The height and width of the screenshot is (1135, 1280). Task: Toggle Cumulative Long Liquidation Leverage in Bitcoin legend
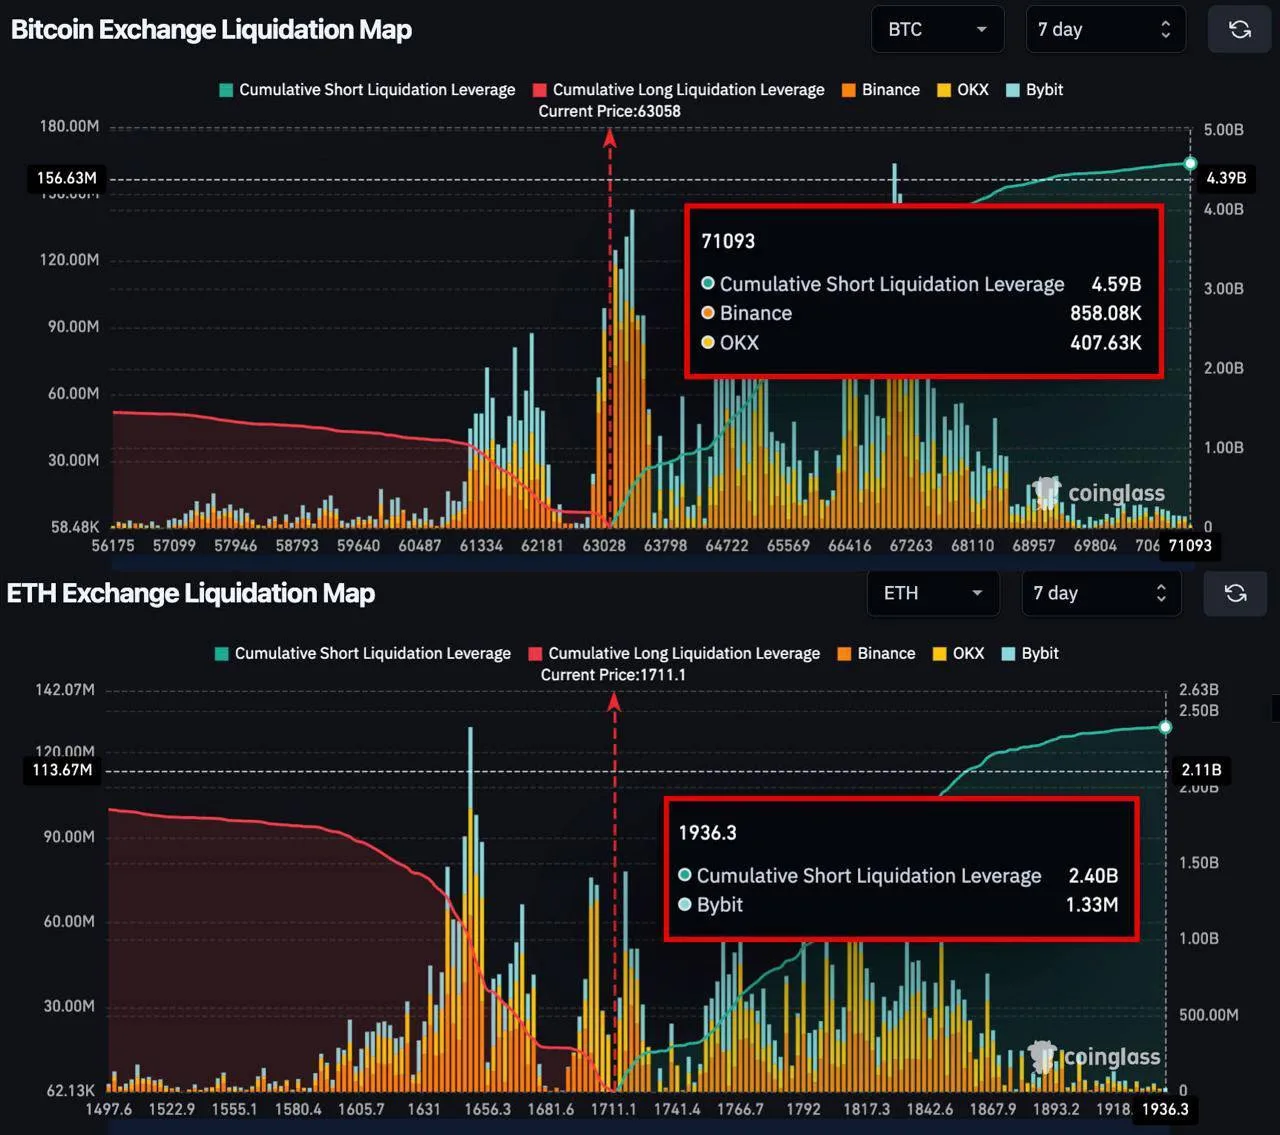click(x=679, y=90)
